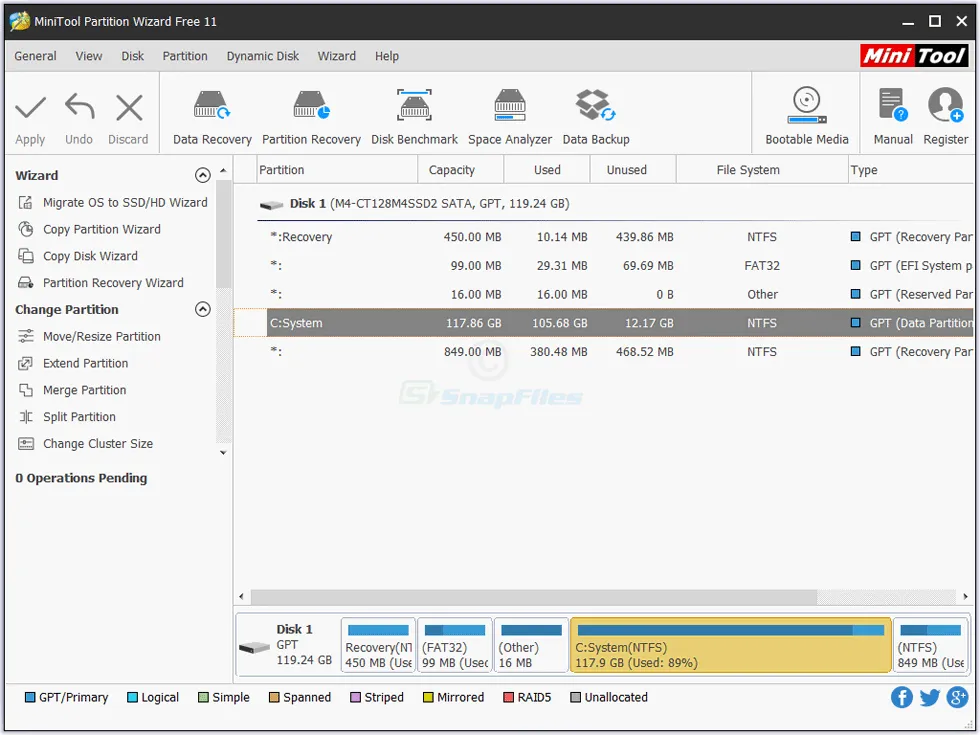The height and width of the screenshot is (735, 980).
Task: Start Partition Recovery Wizard in sidebar
Action: click(x=101, y=283)
